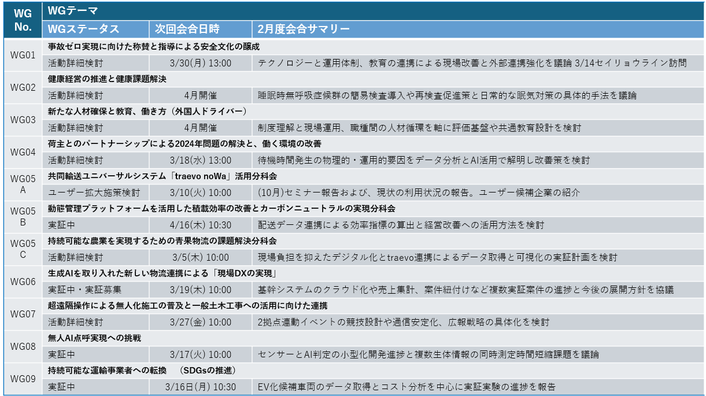Click WG02 next meeting cell 4月開催
Screen dimensions: 706x396
pyautogui.click(x=200, y=95)
